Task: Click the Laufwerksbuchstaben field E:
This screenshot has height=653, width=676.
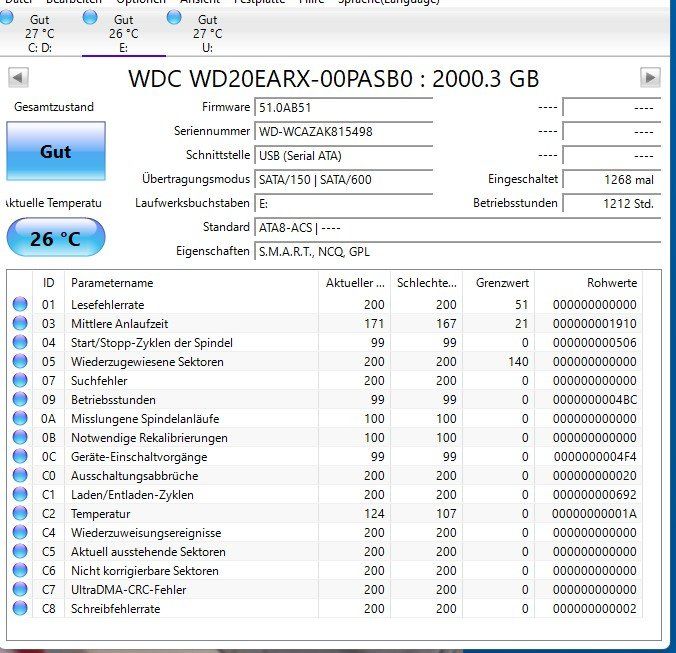Action: [x=344, y=203]
